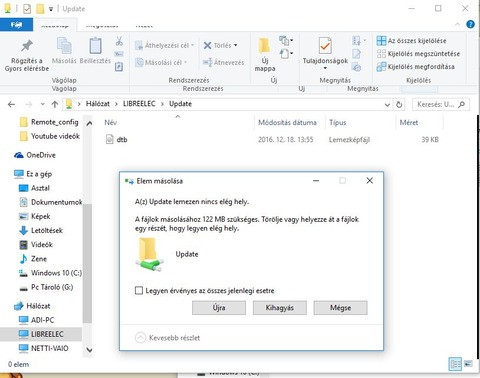Image resolution: width=480 pixels, height=378 pixels.
Task: Create a new folder with Új mappa
Action: [x=265, y=54]
